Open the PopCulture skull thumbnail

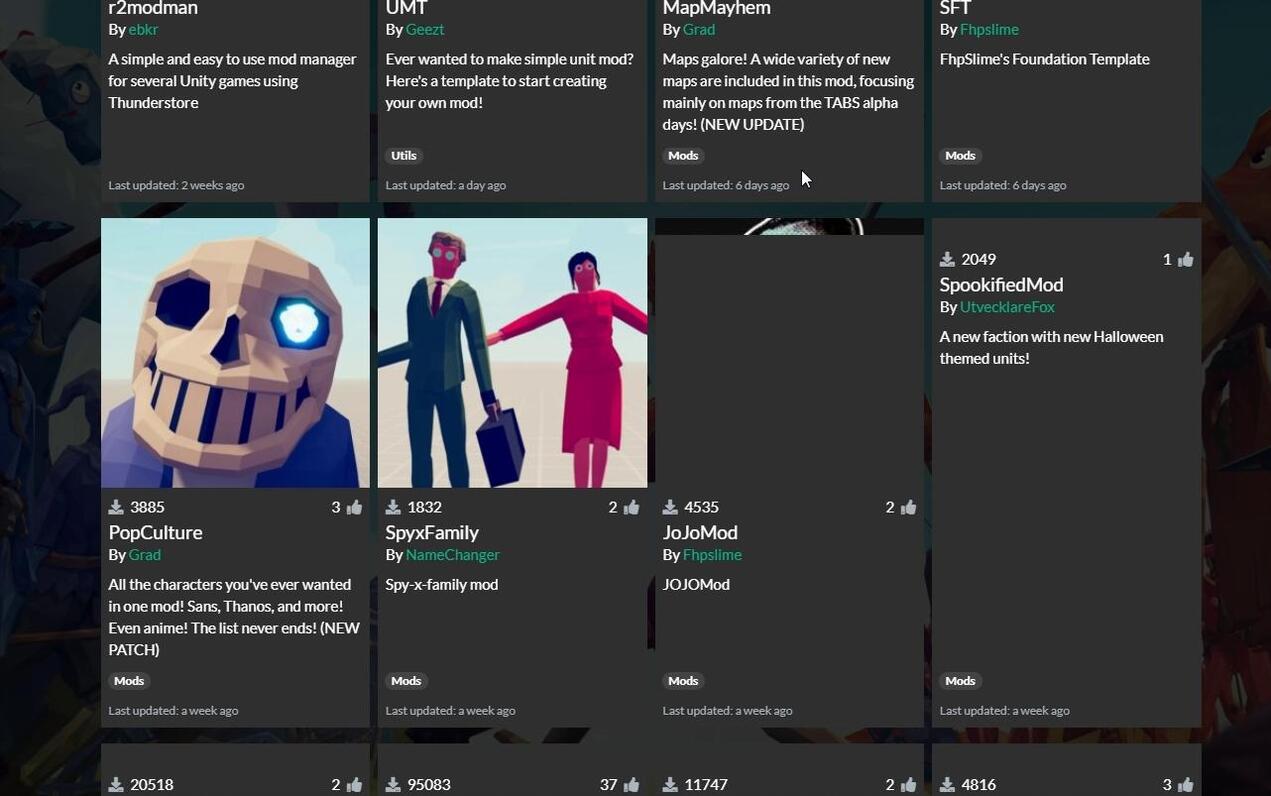(x=235, y=353)
